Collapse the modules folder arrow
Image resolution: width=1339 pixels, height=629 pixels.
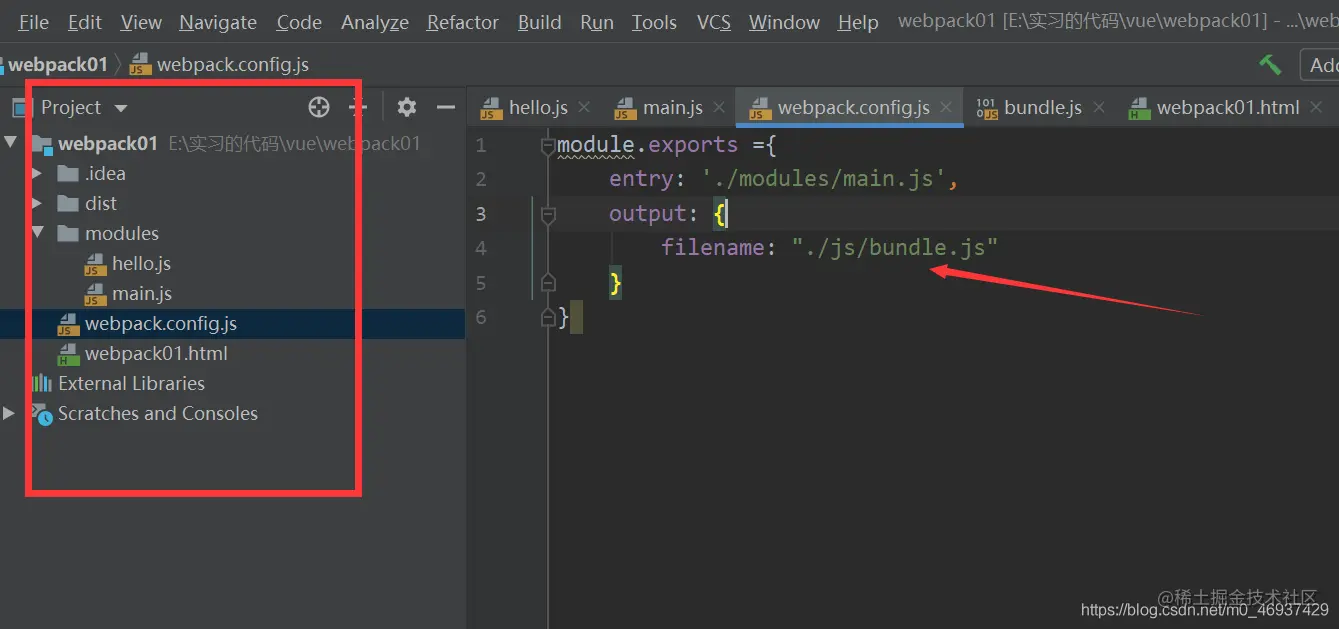coord(38,233)
